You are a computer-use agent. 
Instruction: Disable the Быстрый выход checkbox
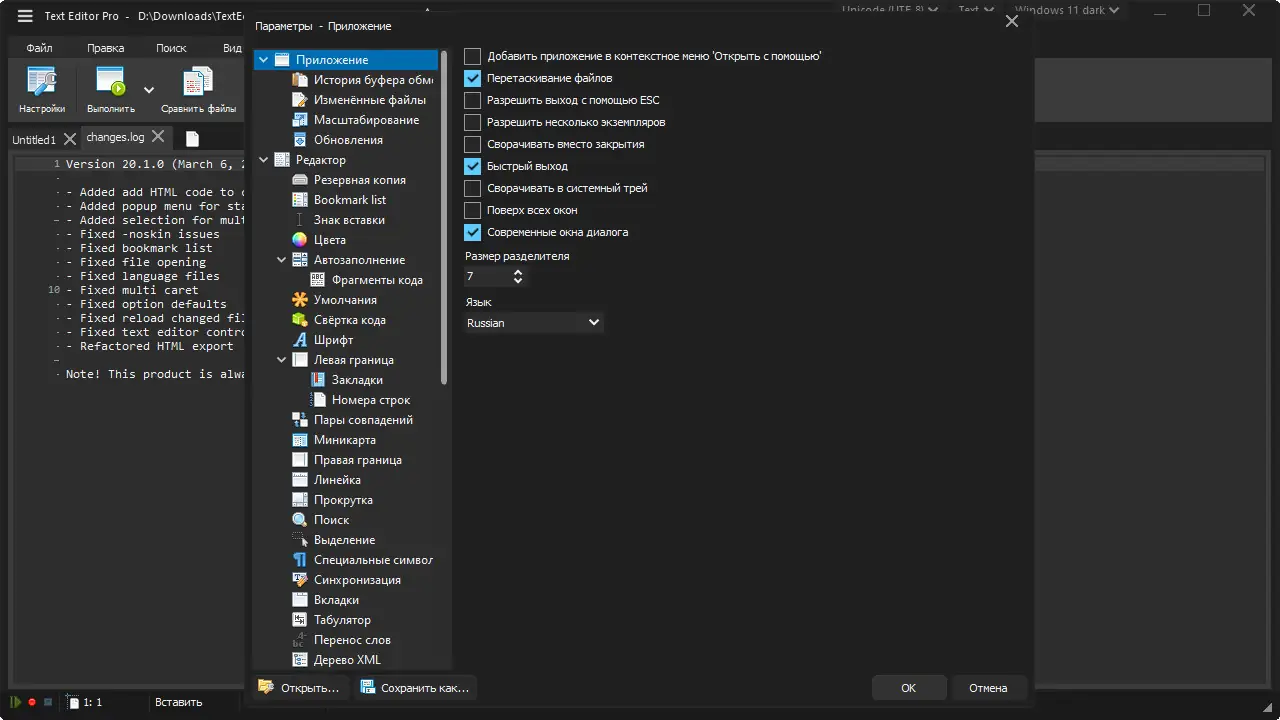click(x=473, y=166)
